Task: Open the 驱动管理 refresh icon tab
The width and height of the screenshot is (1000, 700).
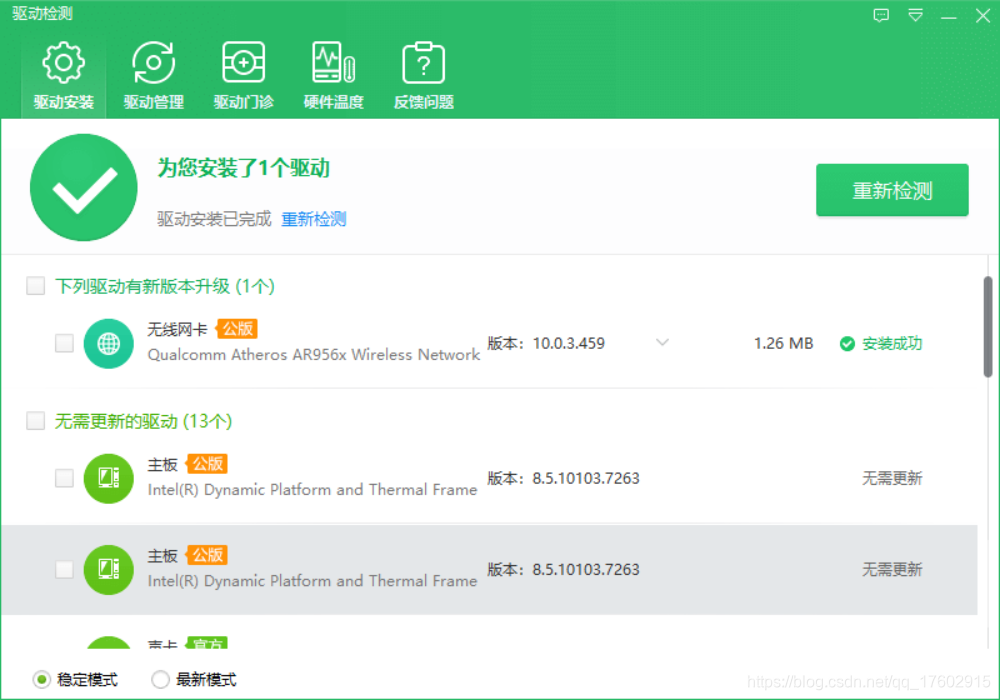Action: 154,75
